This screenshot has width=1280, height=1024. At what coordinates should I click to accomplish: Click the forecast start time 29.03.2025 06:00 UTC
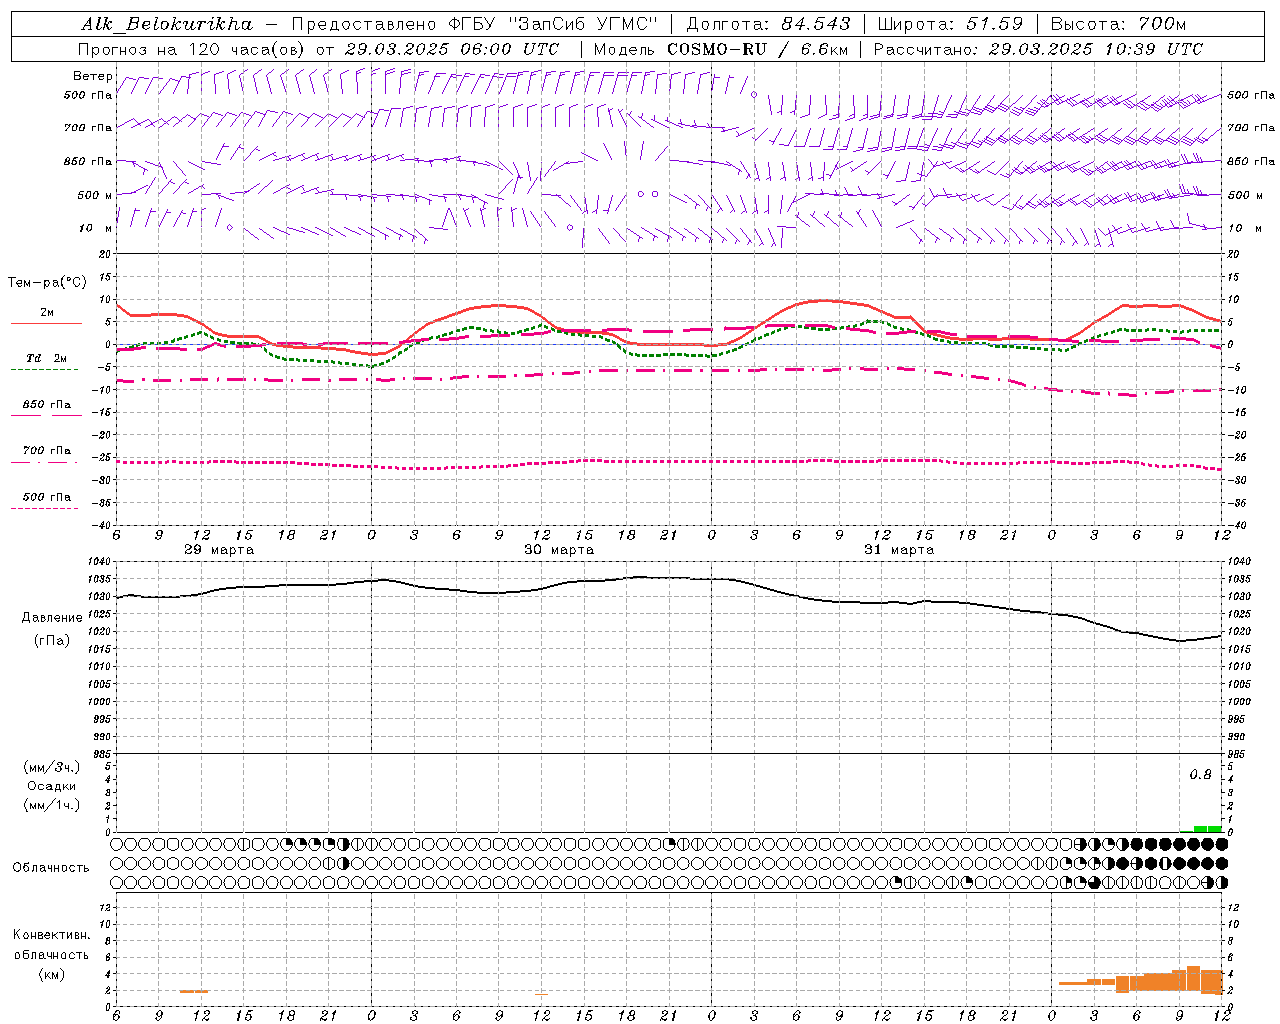[451, 49]
